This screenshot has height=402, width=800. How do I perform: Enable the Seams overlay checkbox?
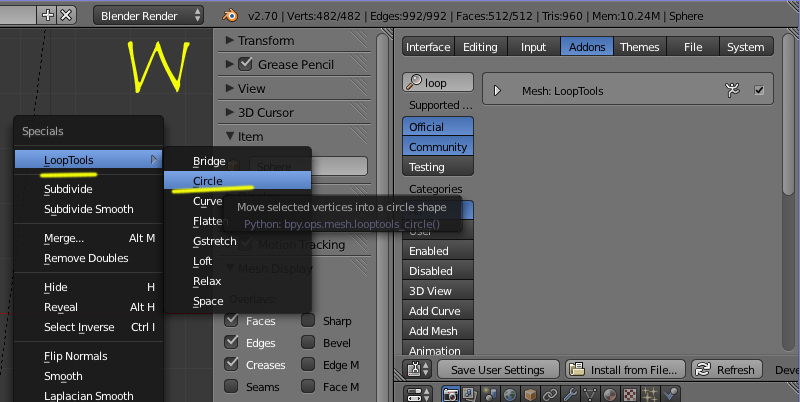click(232, 386)
